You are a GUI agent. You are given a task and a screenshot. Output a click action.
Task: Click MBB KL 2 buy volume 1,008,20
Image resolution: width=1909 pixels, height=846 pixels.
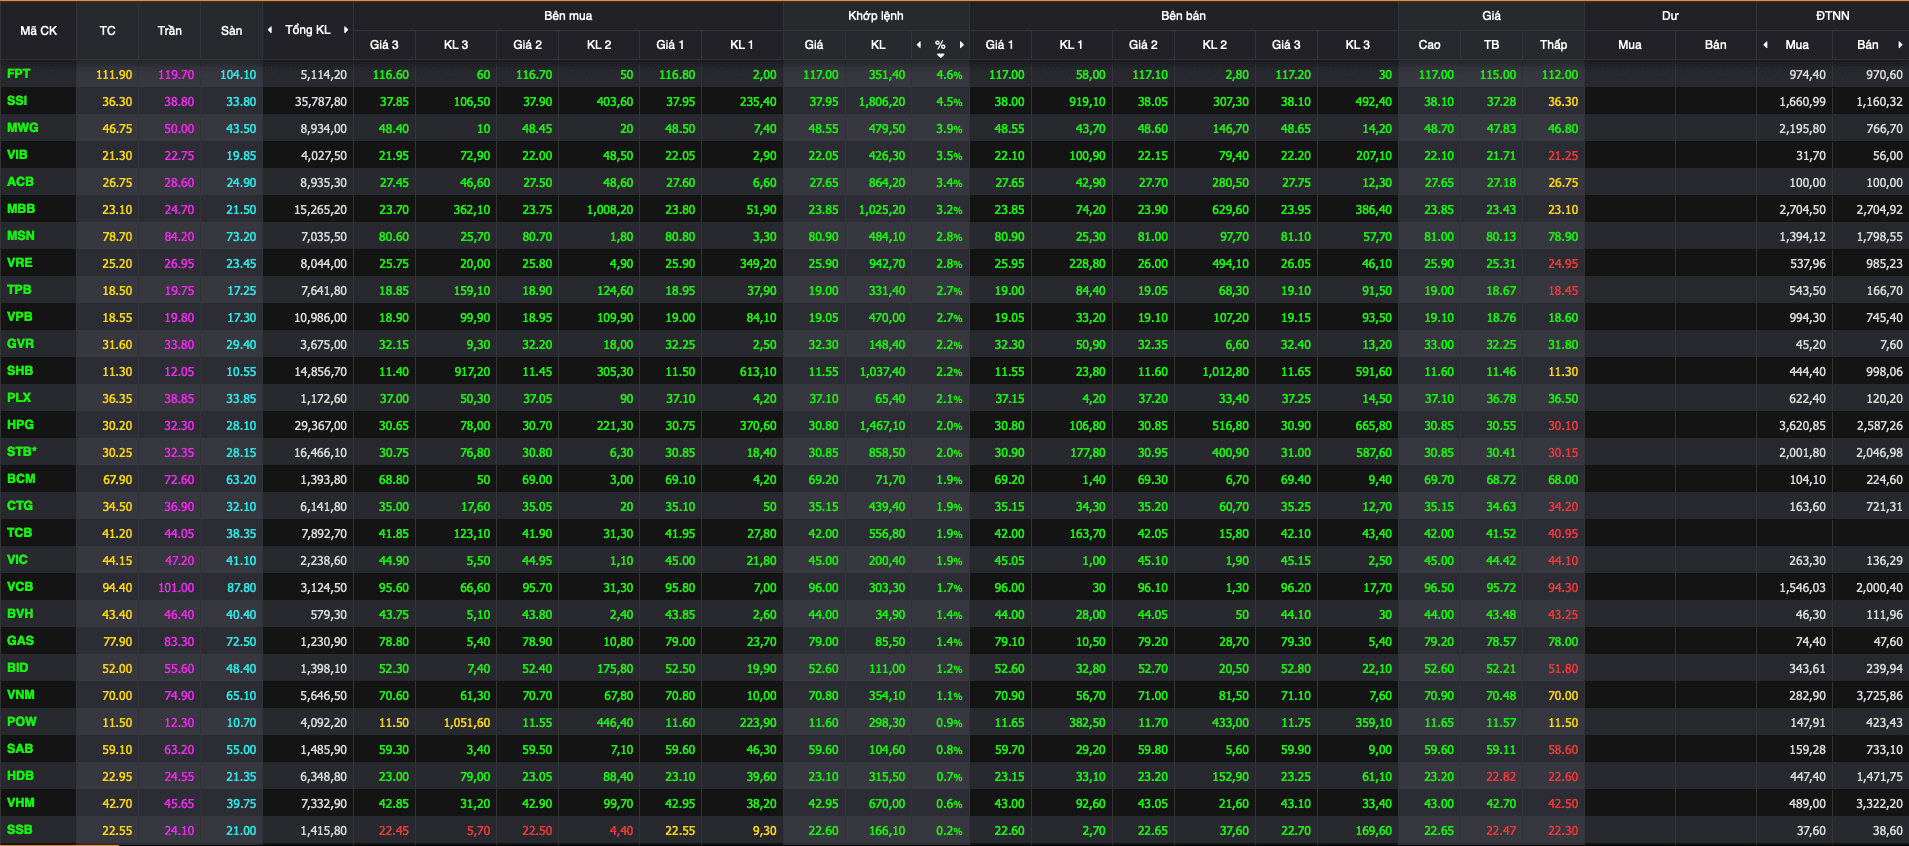[x=610, y=210]
